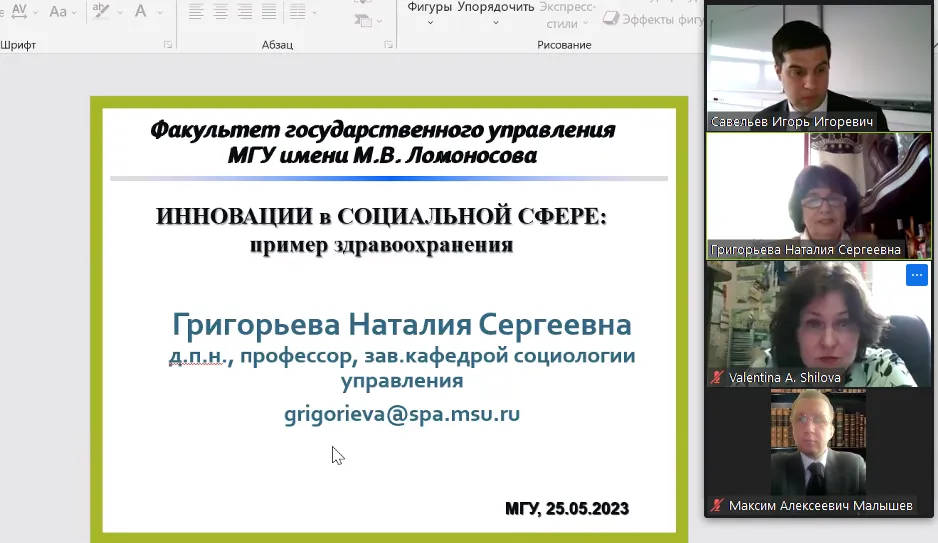Center text in the Абзац group

pyautogui.click(x=221, y=11)
